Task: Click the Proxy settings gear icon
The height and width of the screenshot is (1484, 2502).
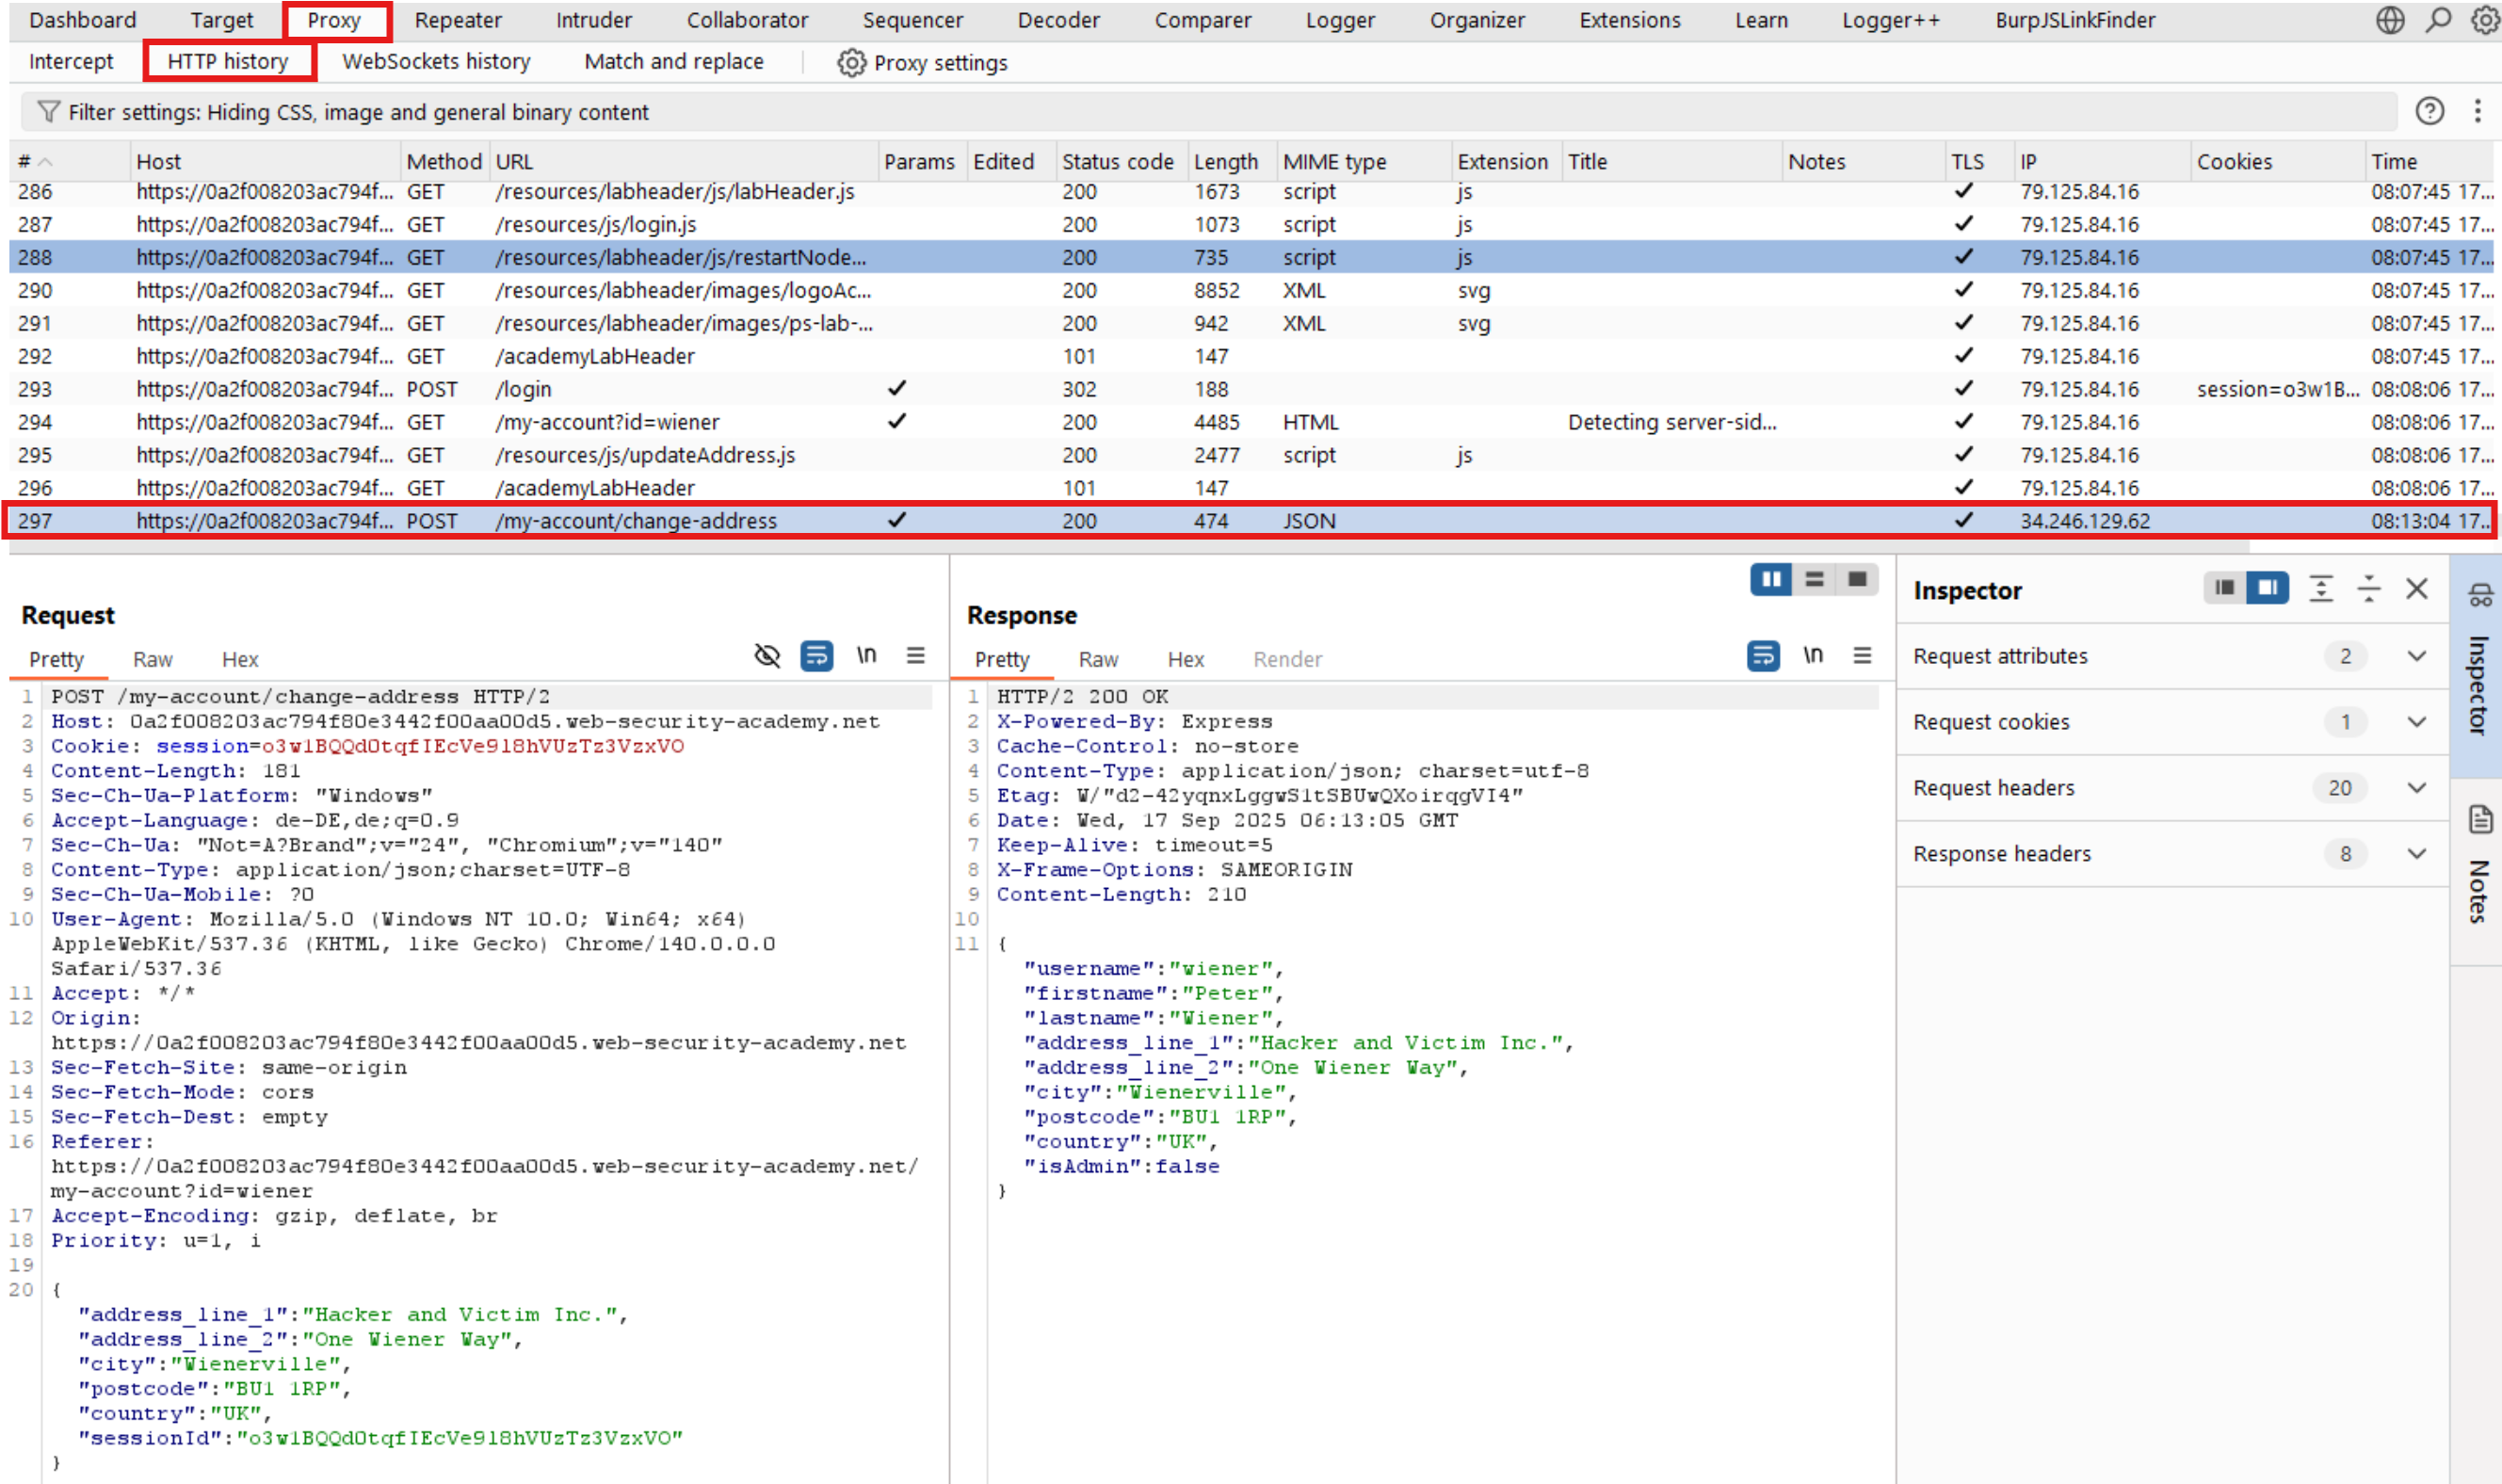Action: click(851, 63)
